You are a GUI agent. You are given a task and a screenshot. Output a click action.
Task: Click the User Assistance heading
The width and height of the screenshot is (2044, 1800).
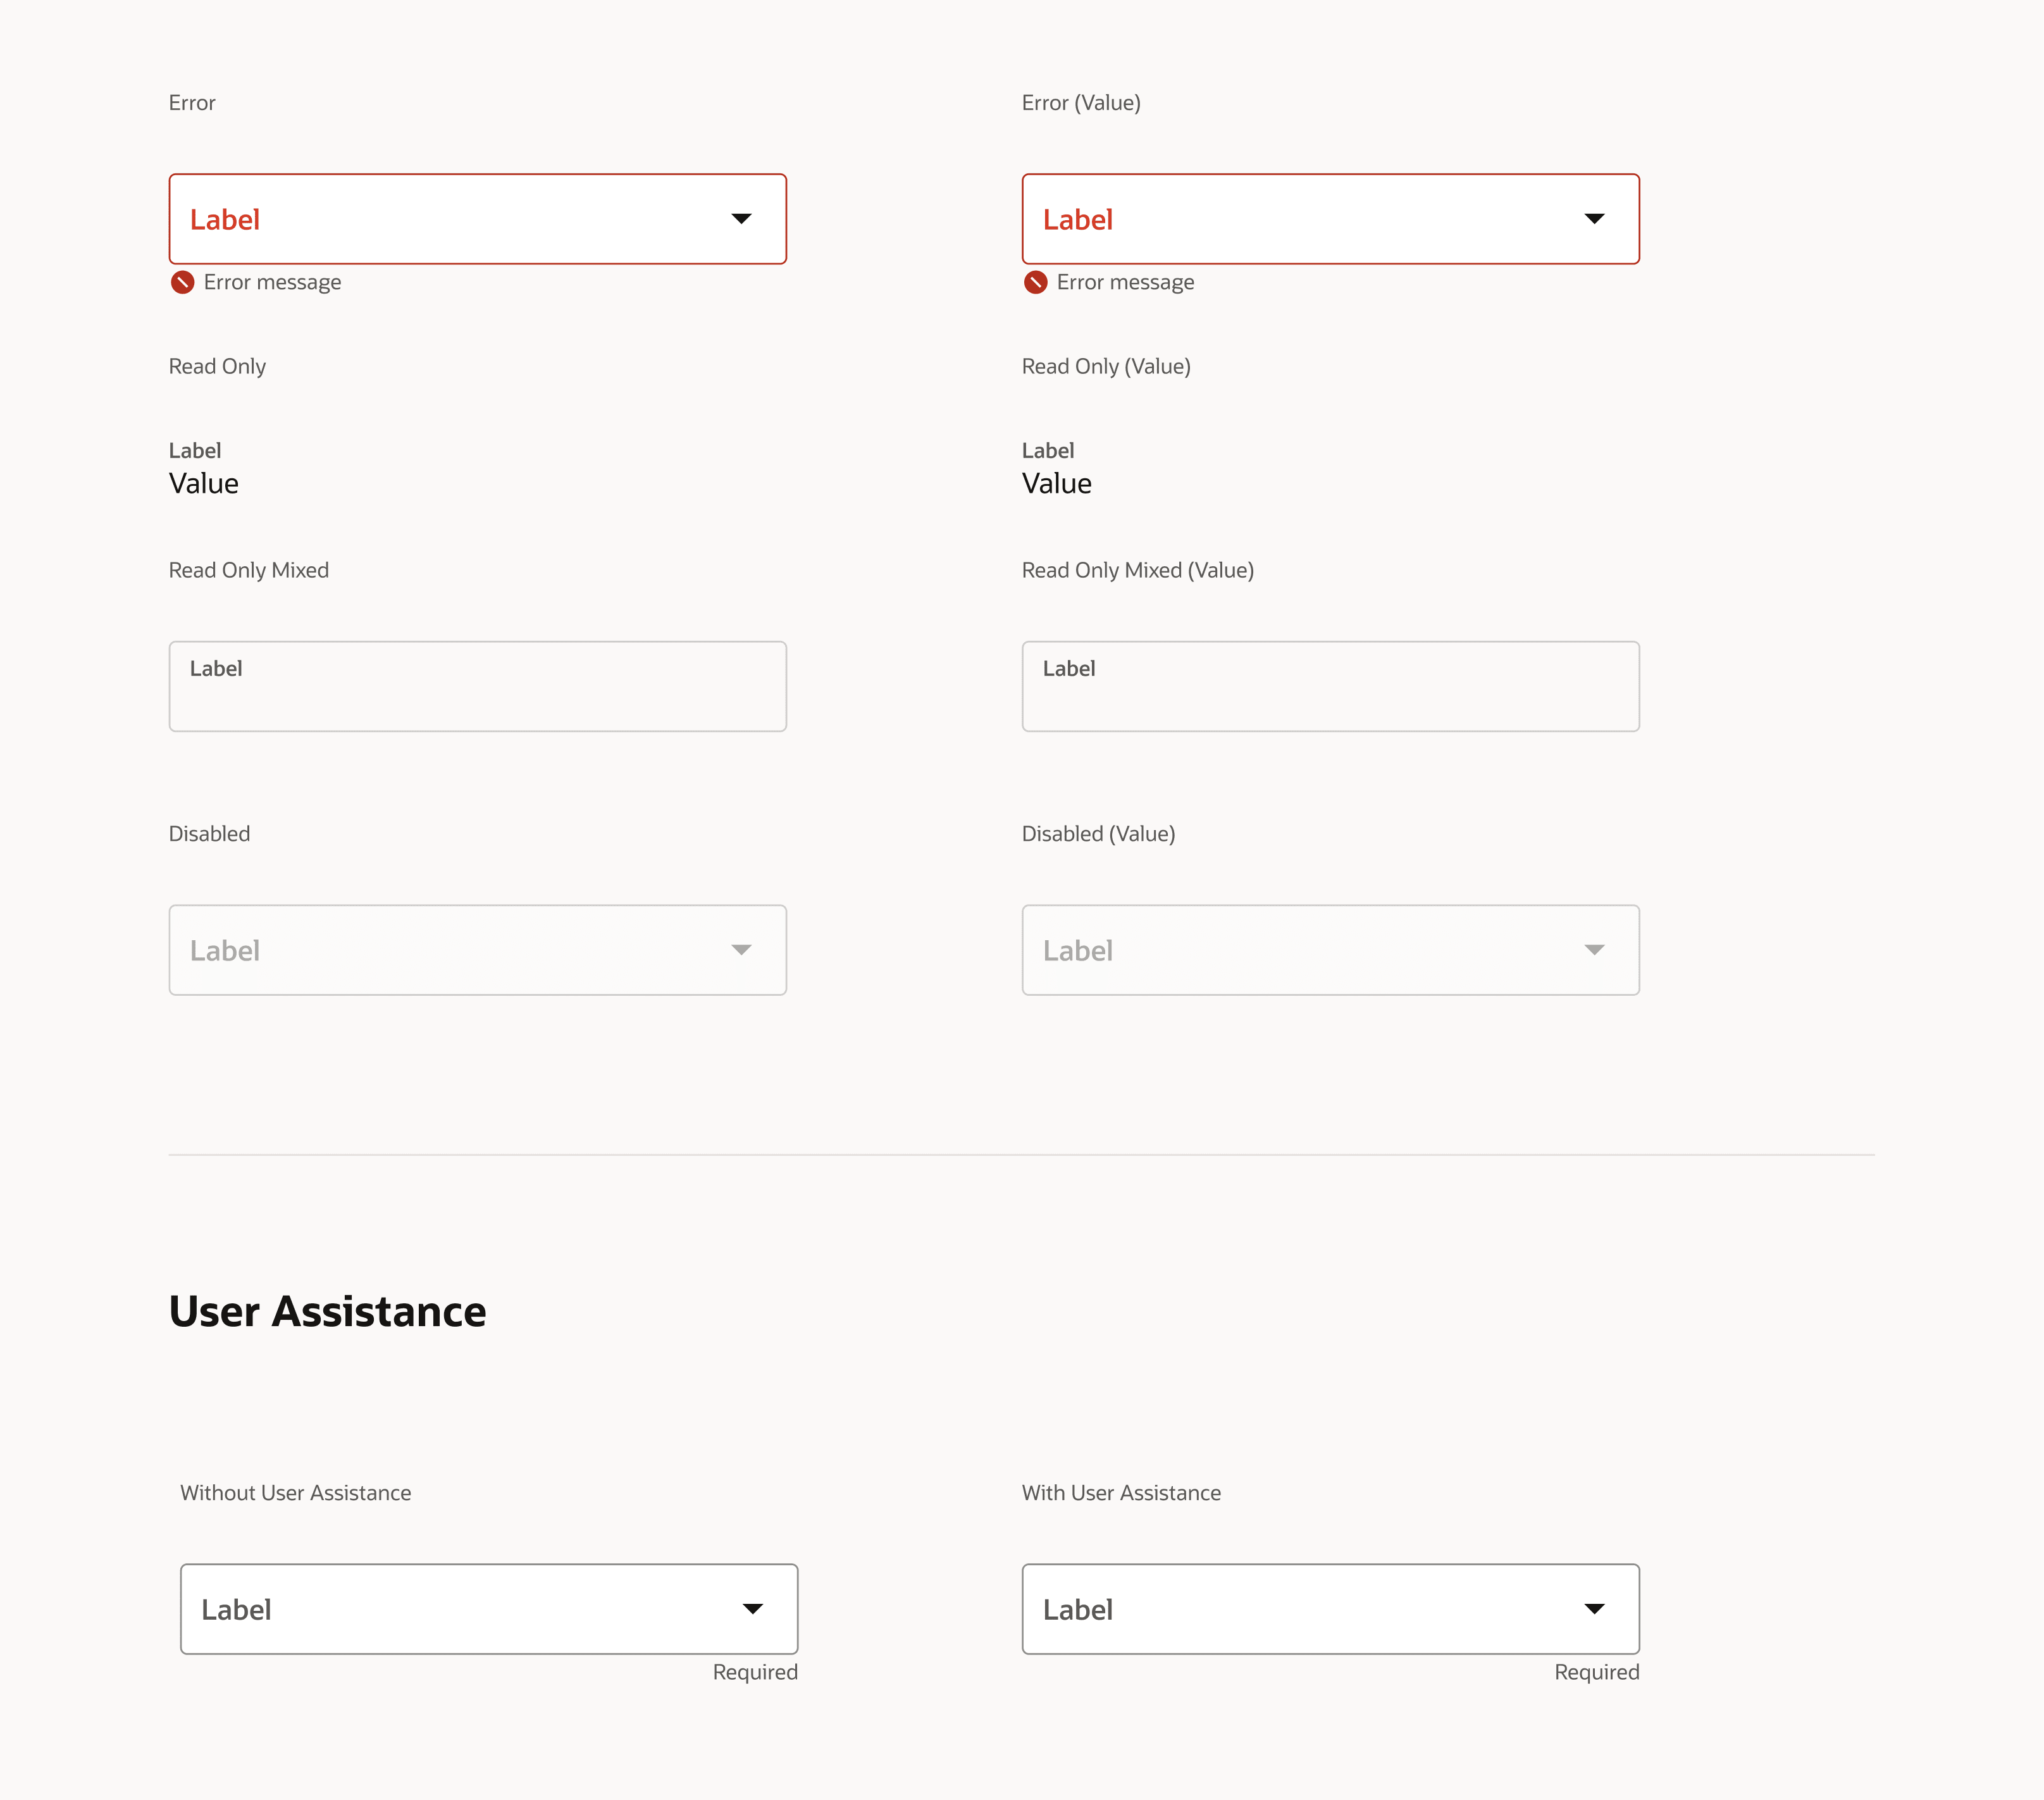(327, 1311)
